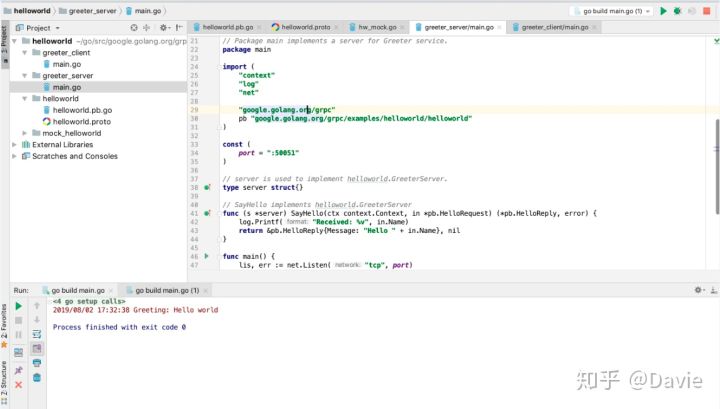Click the up-the-stack-trace arrow in Run panel
The image size is (720, 409).
[37, 305]
